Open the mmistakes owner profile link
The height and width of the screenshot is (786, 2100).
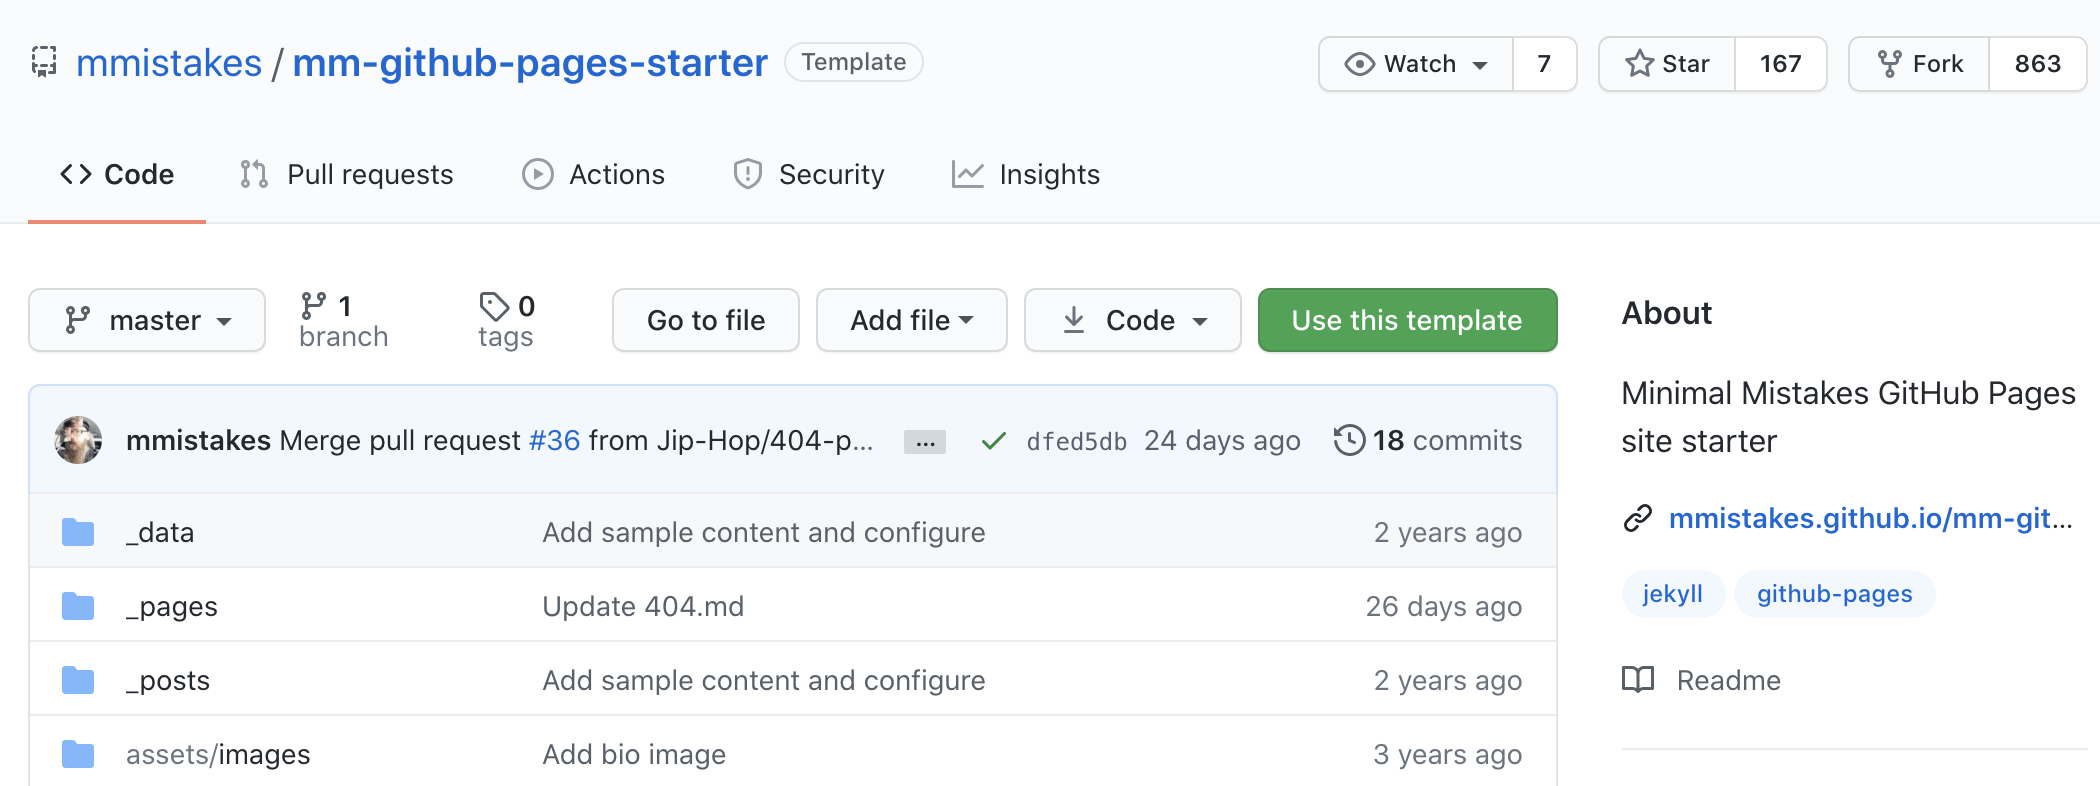(x=169, y=63)
